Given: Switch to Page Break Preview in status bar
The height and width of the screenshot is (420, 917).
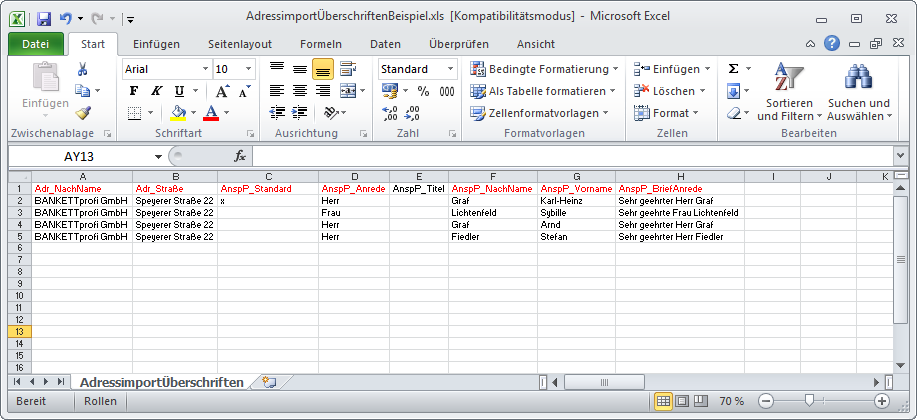Looking at the screenshot, I should click(701, 401).
